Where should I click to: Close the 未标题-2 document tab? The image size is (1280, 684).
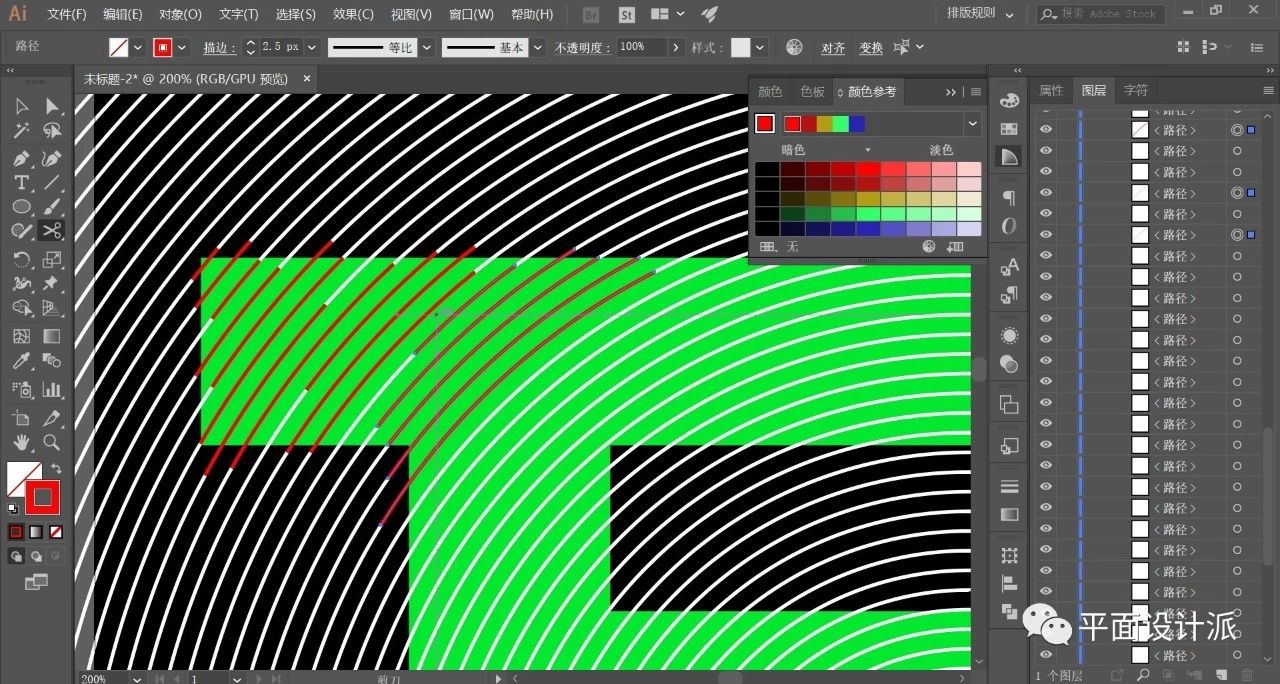tap(307, 78)
